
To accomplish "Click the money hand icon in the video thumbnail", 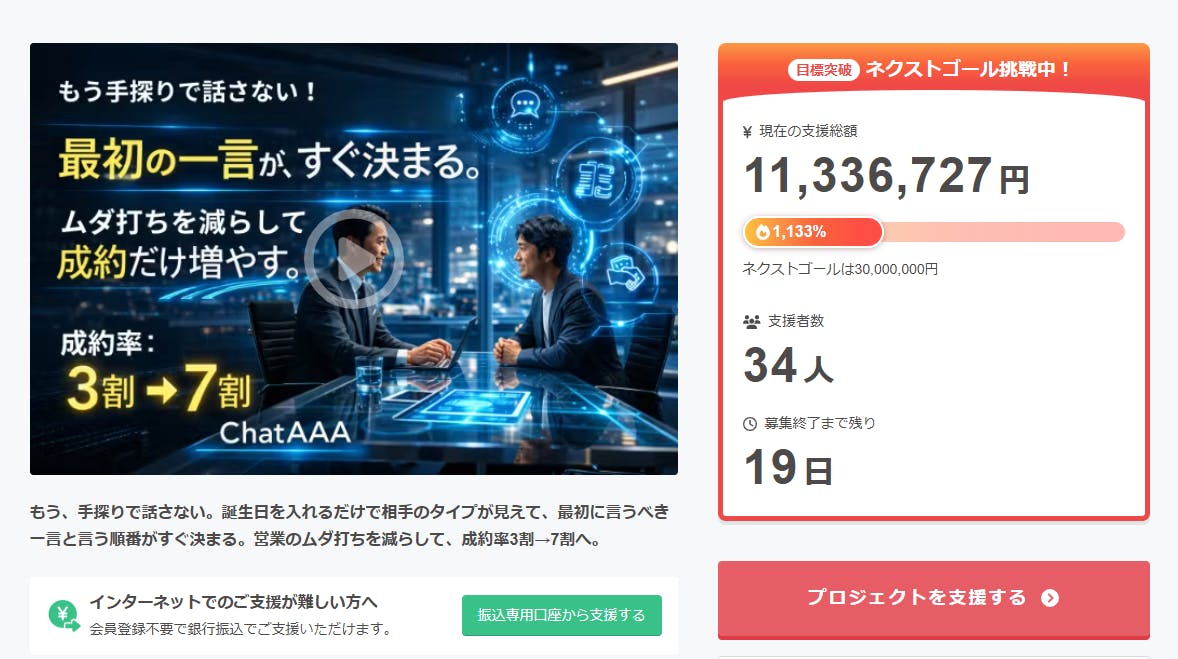I will pyautogui.click(x=626, y=272).
